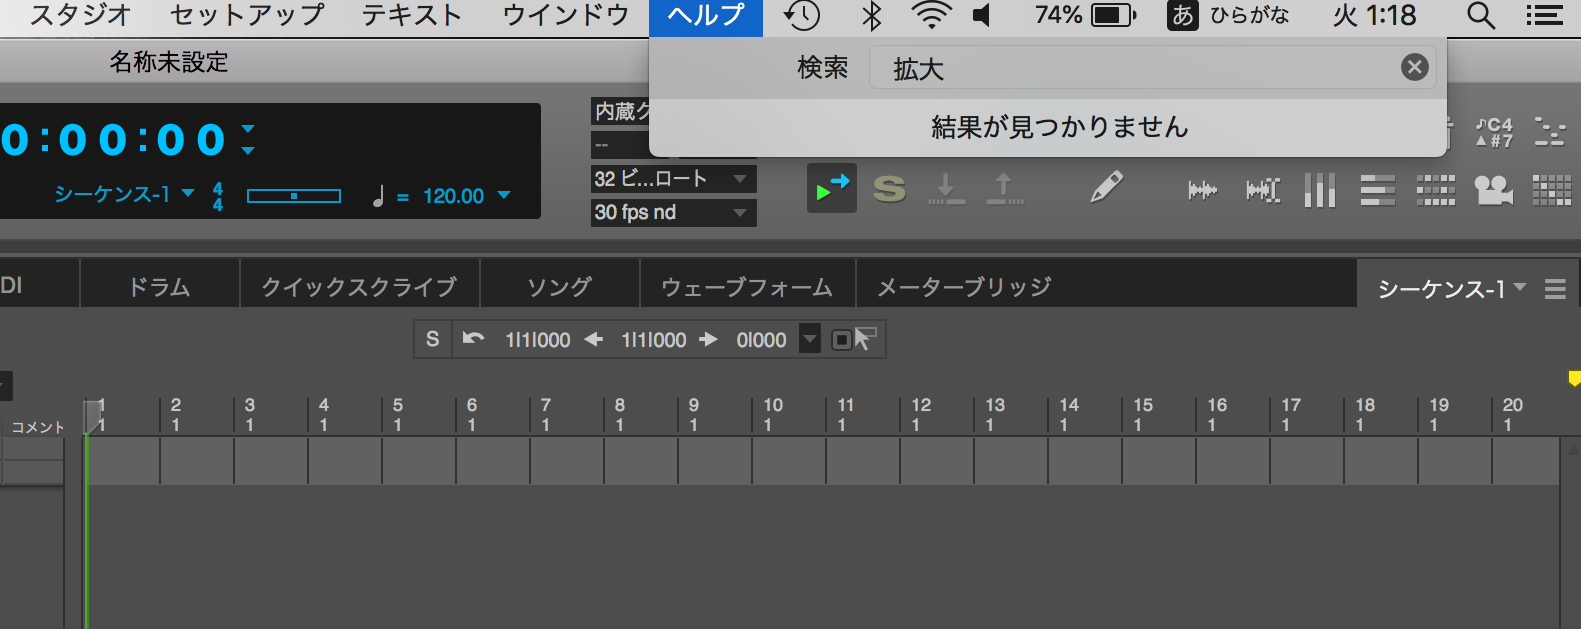Viewport: 1581px width, 629px height.
Task: Click the grid icon at toolbar's right end
Action: pos(1551,190)
